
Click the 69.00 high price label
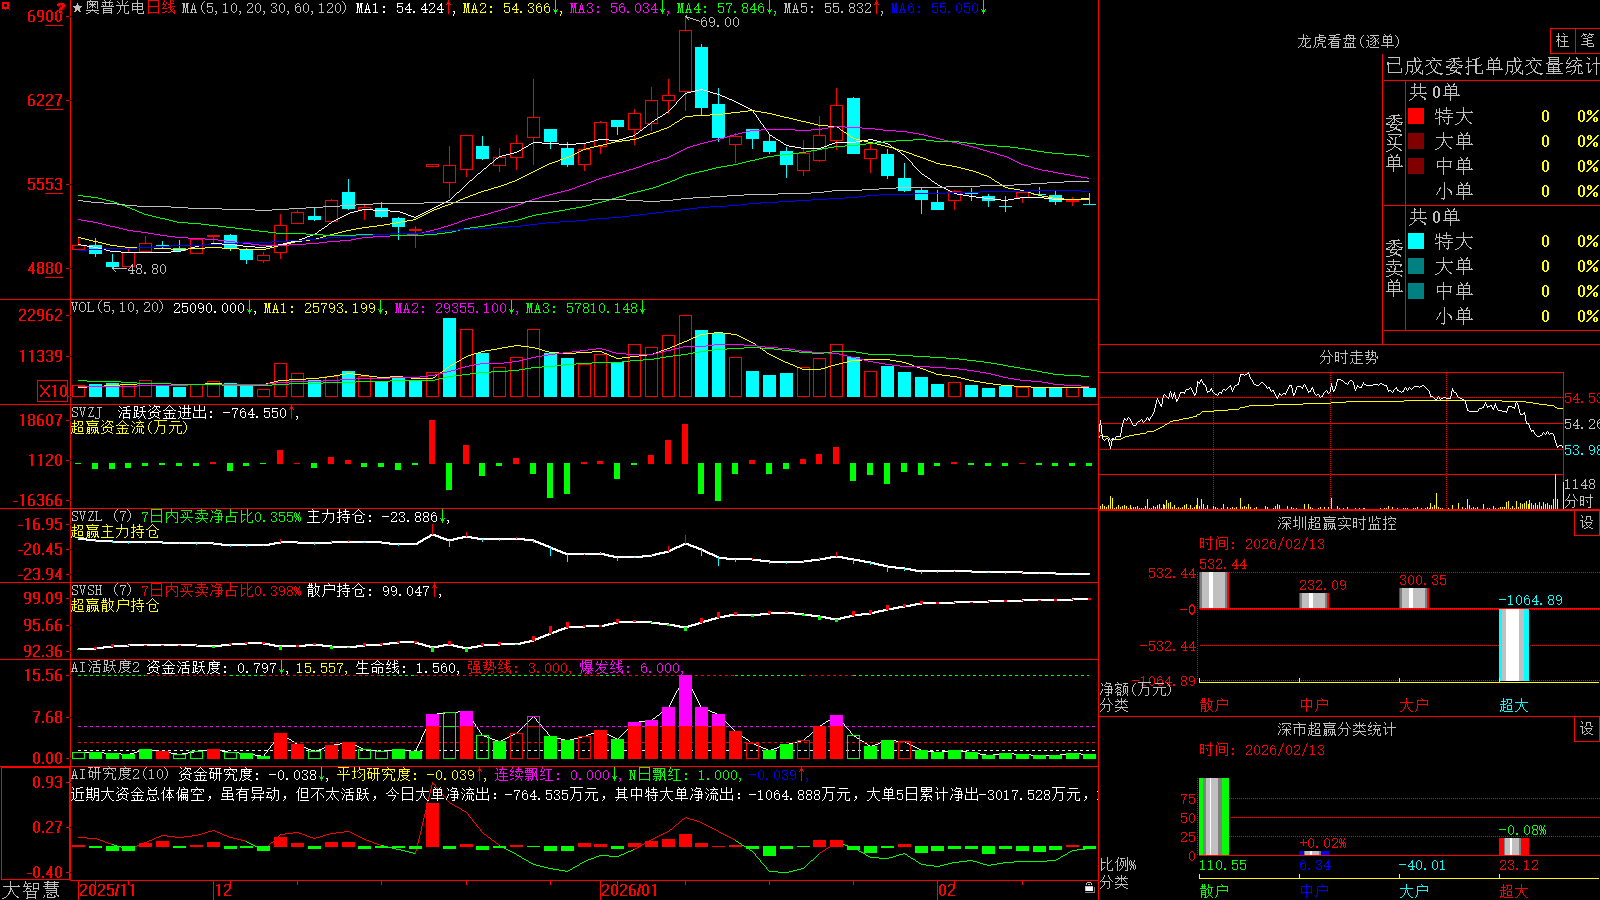click(720, 23)
